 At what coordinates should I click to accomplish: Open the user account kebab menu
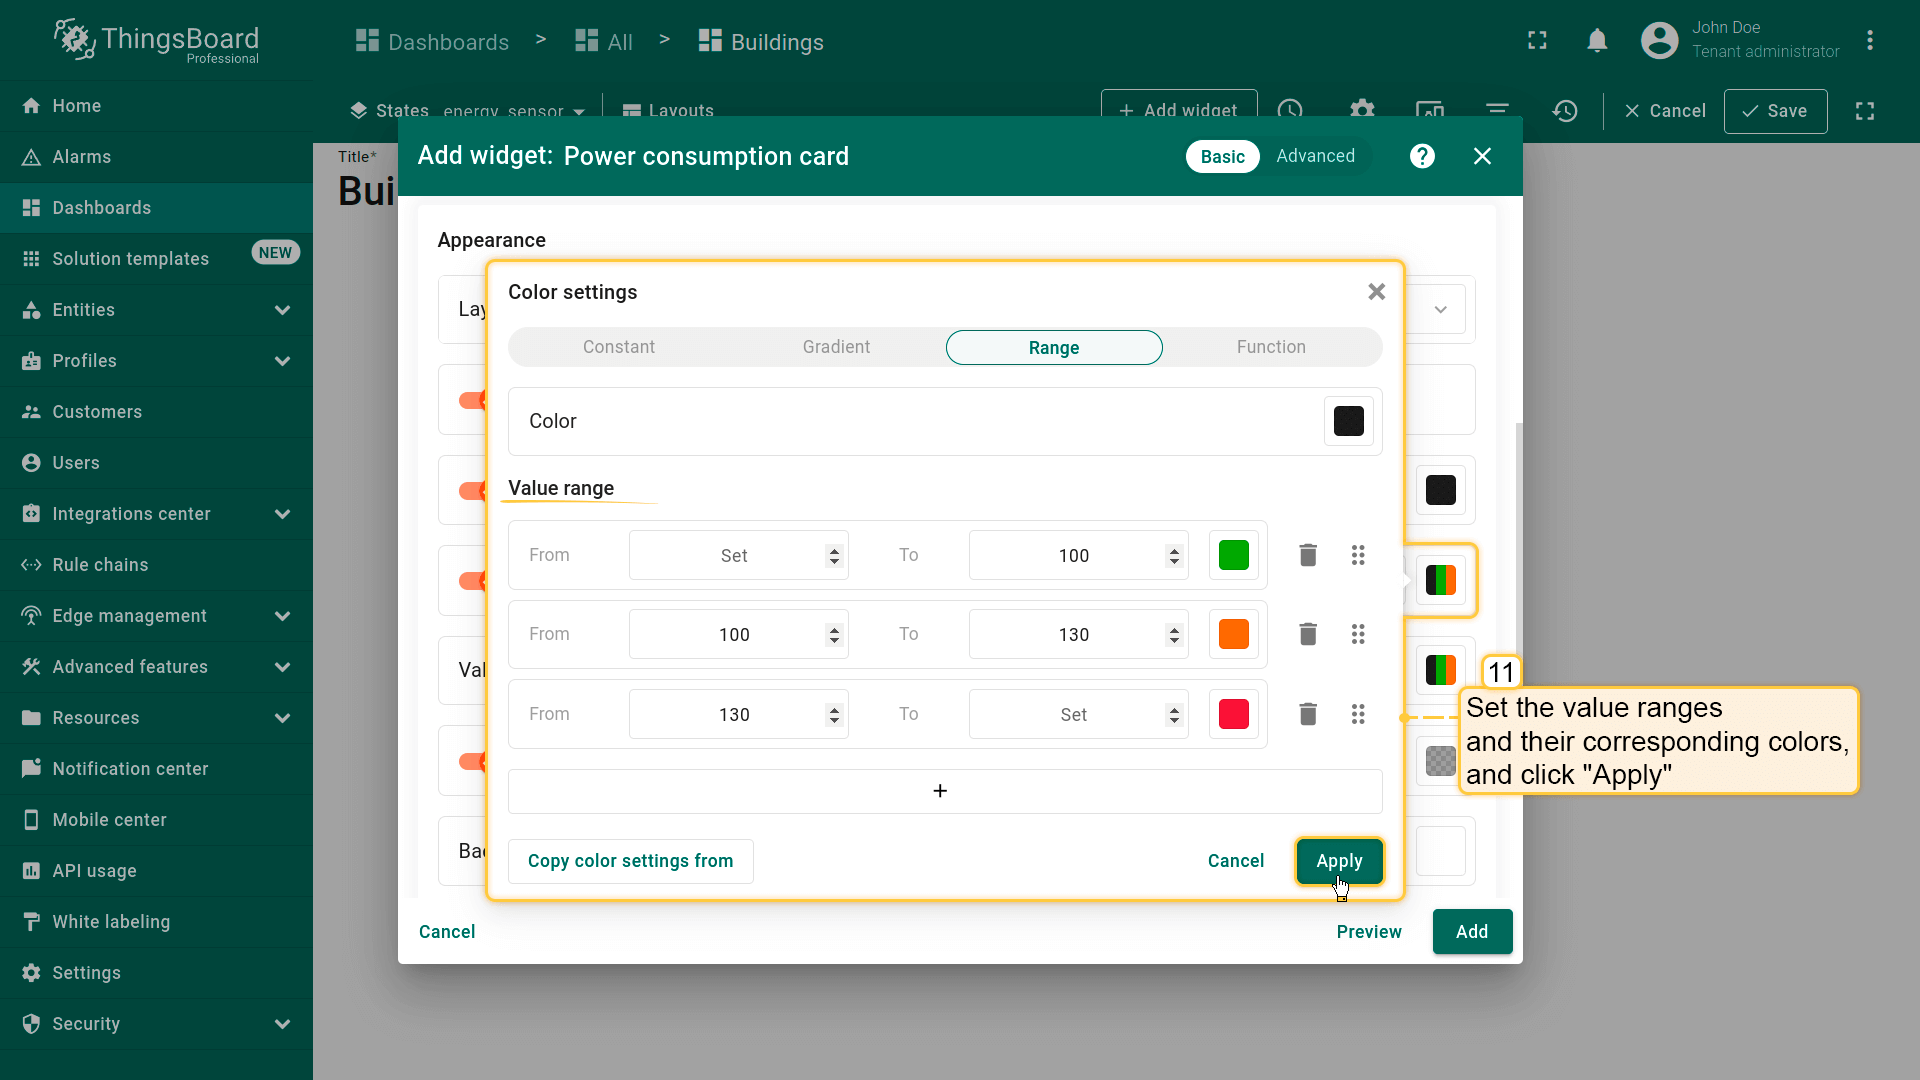pos(1869,41)
